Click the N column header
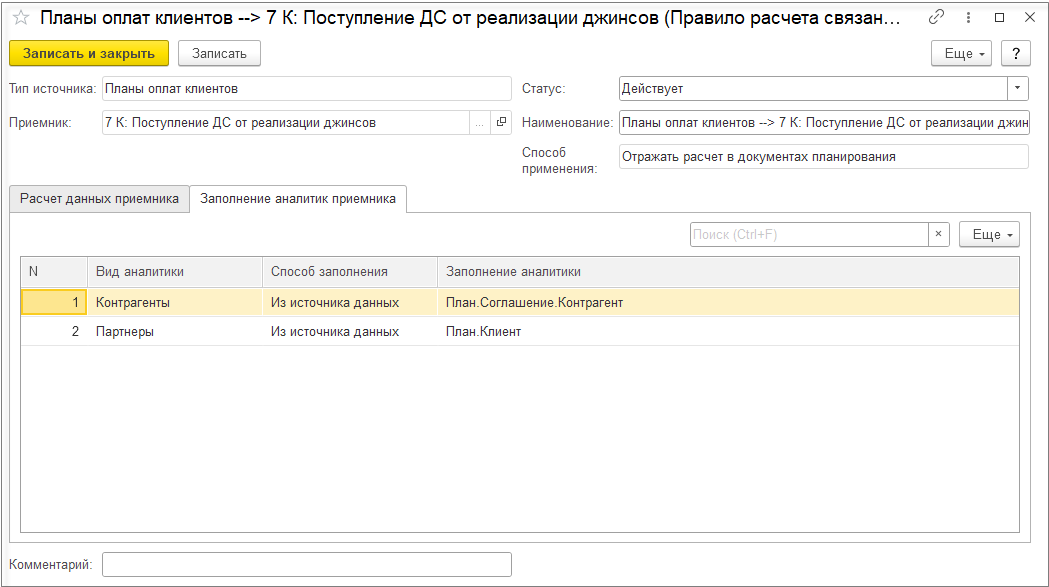 (54, 272)
